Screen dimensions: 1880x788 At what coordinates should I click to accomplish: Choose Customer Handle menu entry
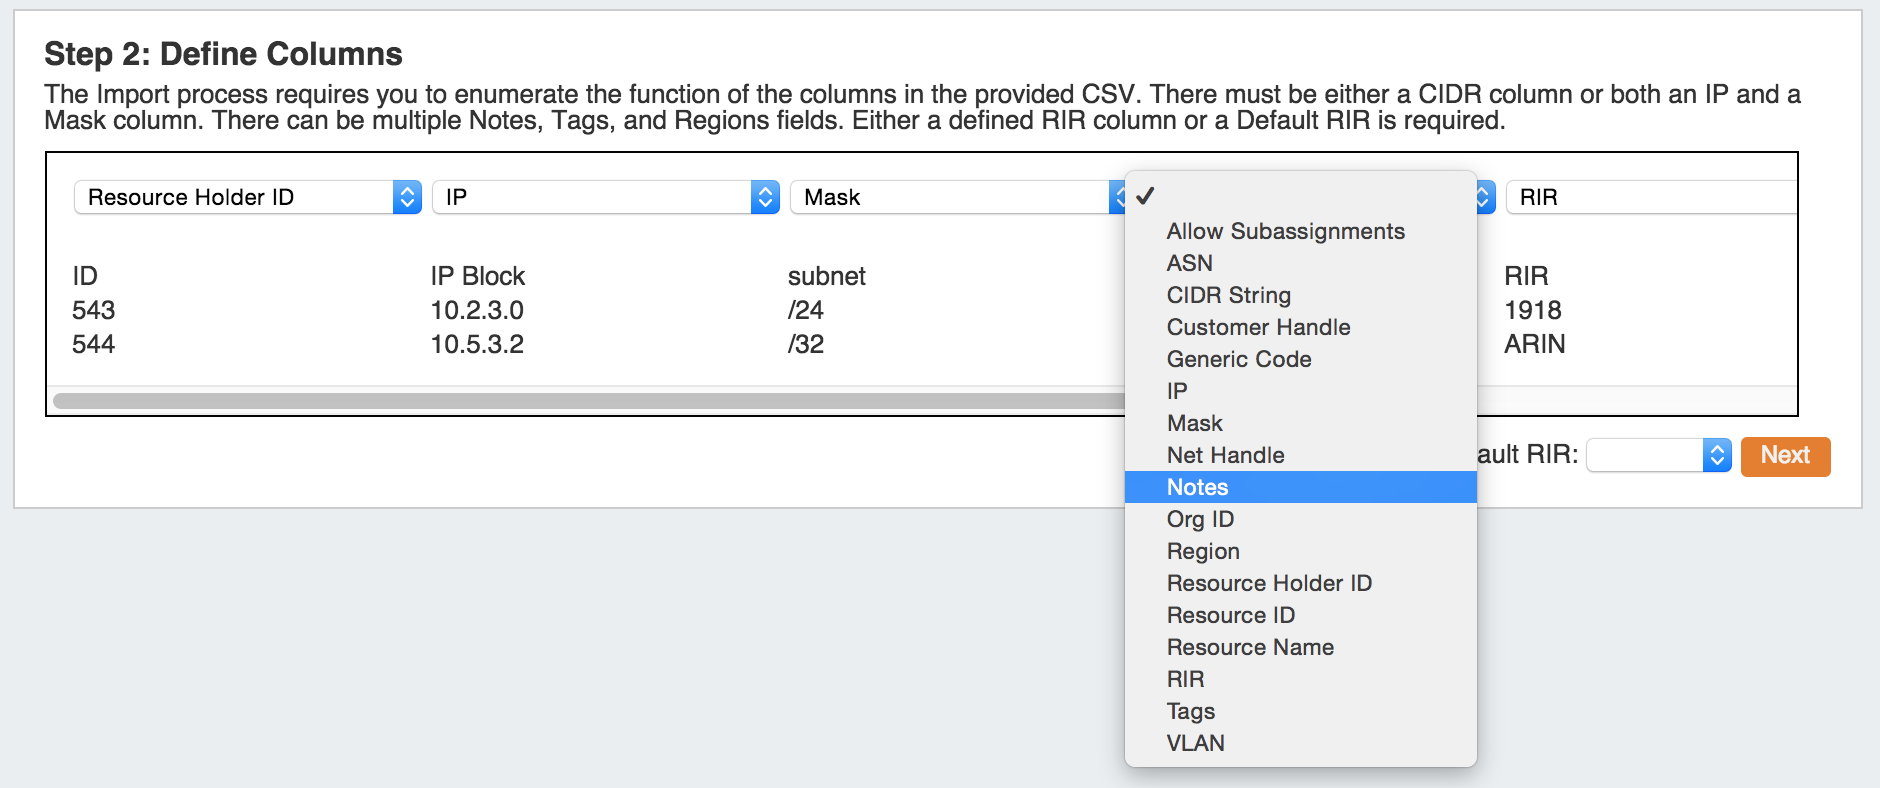pos(1258,327)
